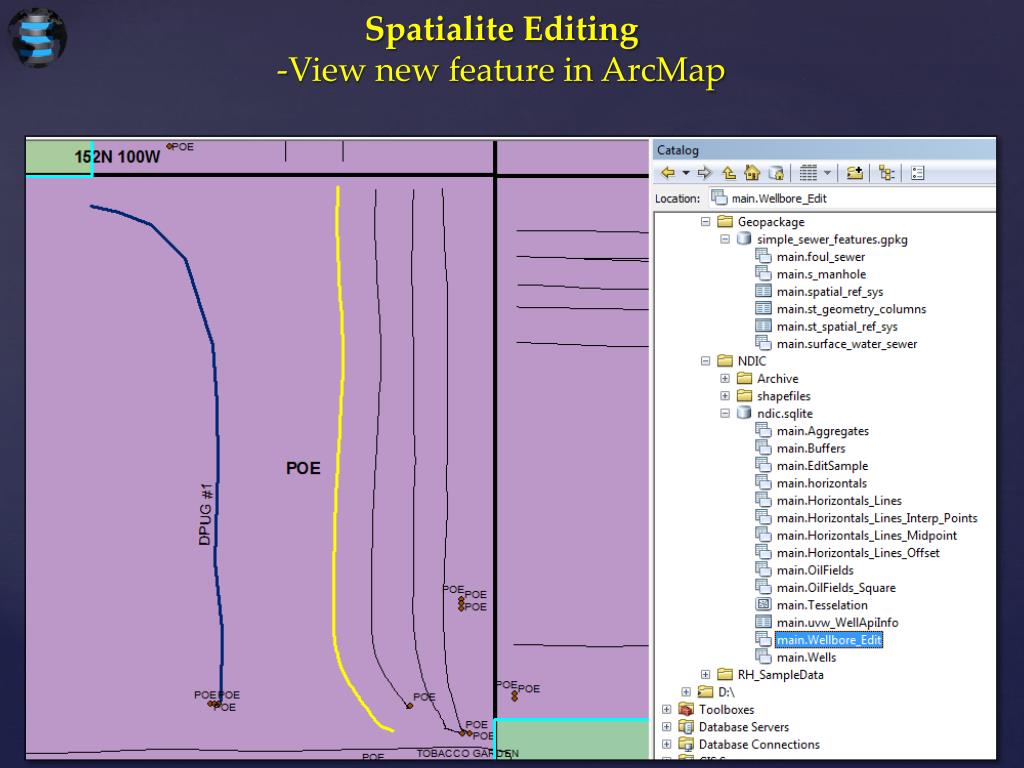Expand the shapefiles folder
The image size is (1024, 768).
pos(725,396)
